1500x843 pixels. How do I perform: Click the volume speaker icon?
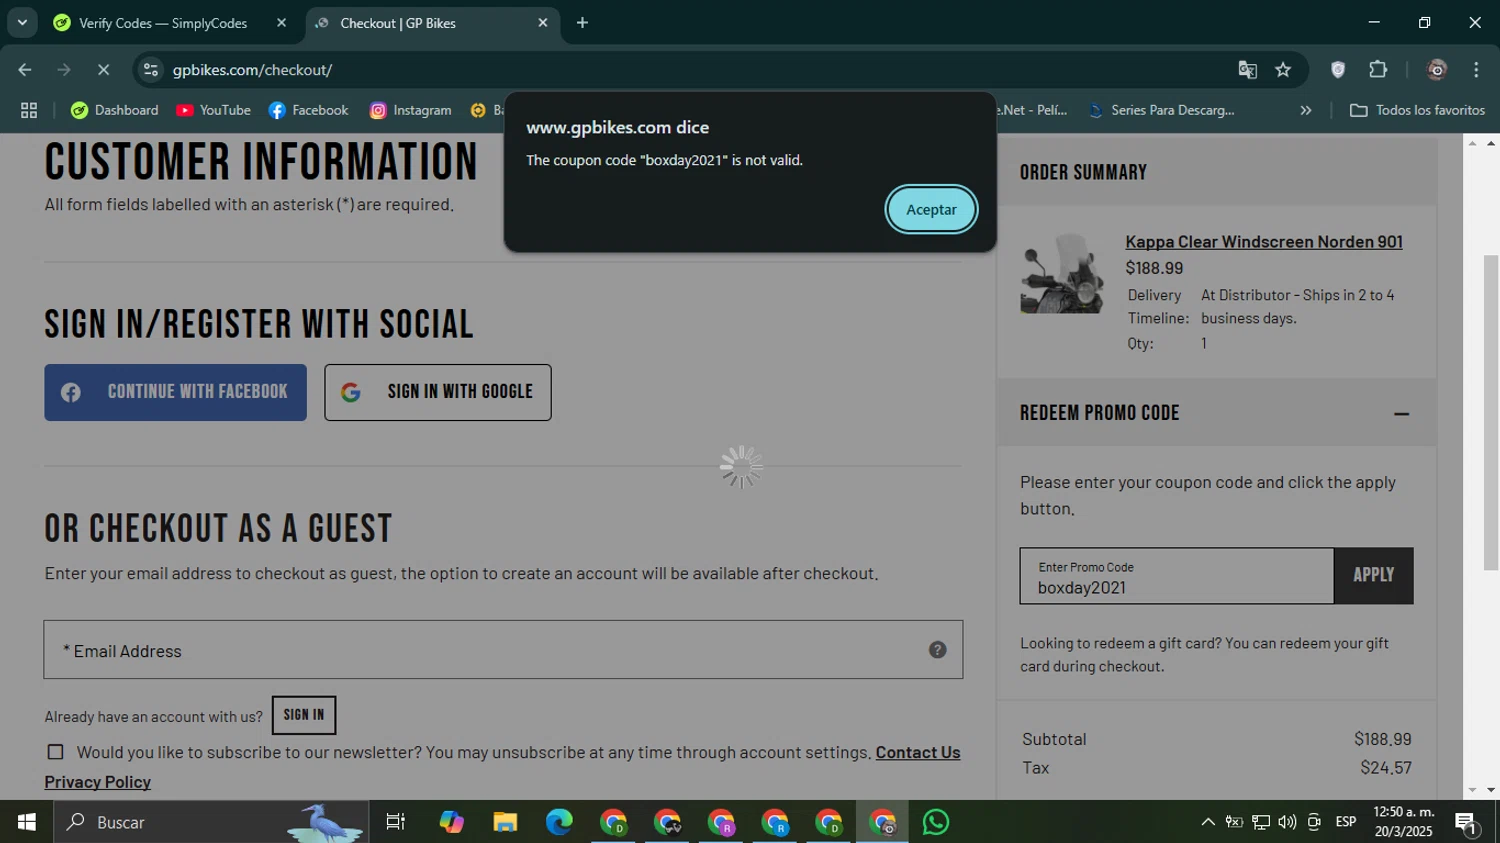pos(1287,822)
